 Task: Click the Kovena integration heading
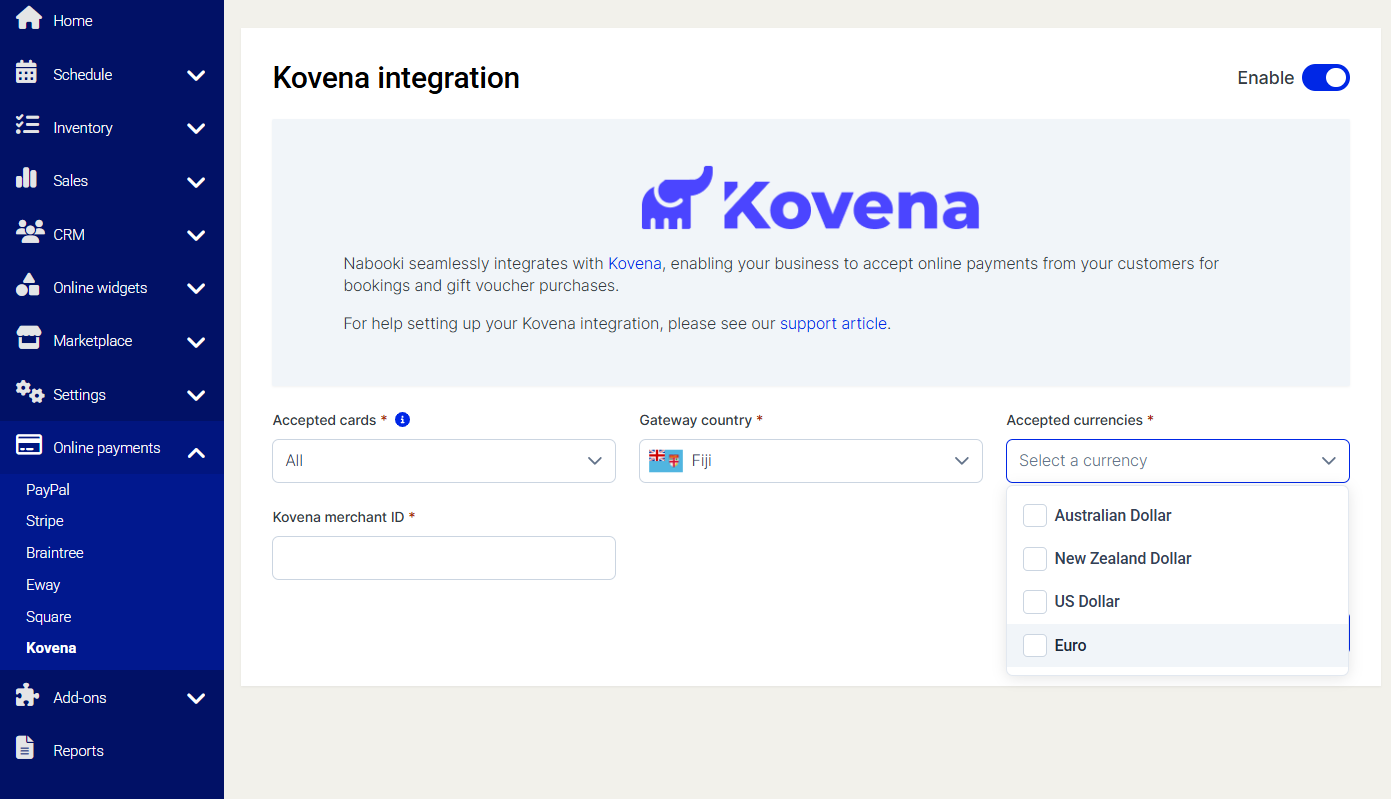pyautogui.click(x=396, y=78)
